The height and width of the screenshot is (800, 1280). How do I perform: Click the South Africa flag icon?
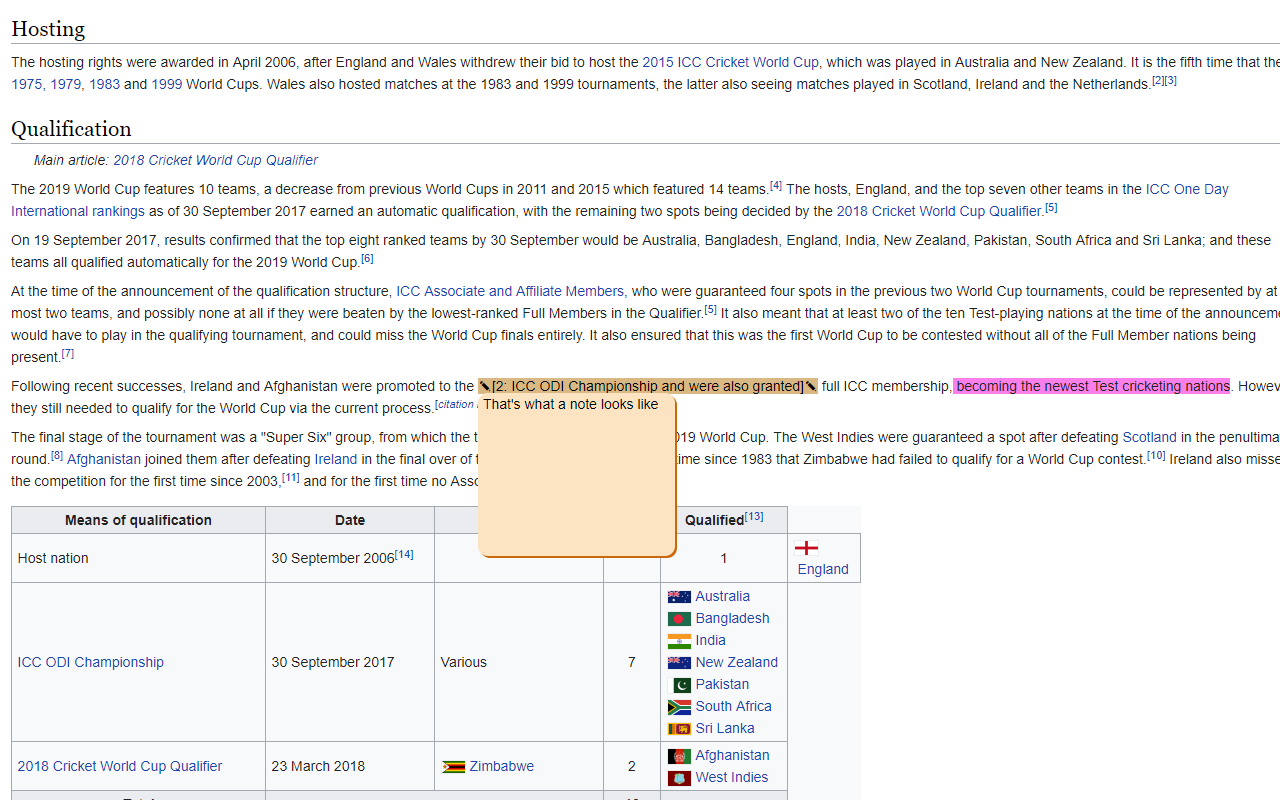tap(679, 707)
